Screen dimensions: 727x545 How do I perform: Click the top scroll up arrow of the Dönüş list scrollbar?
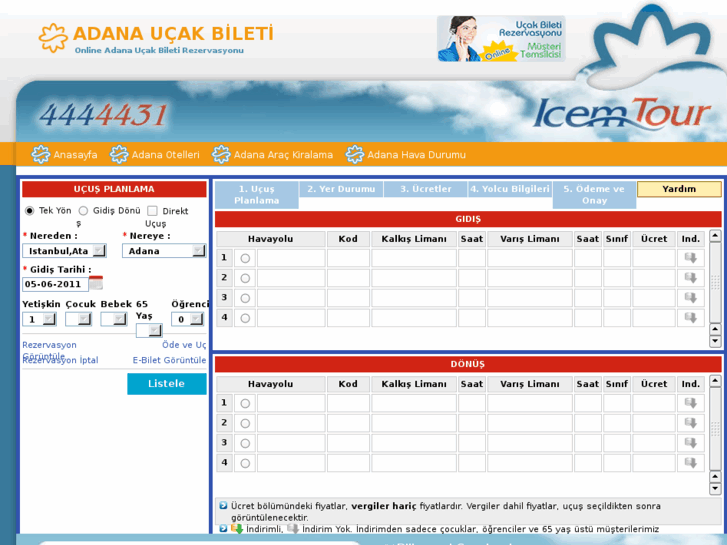pos(715,381)
